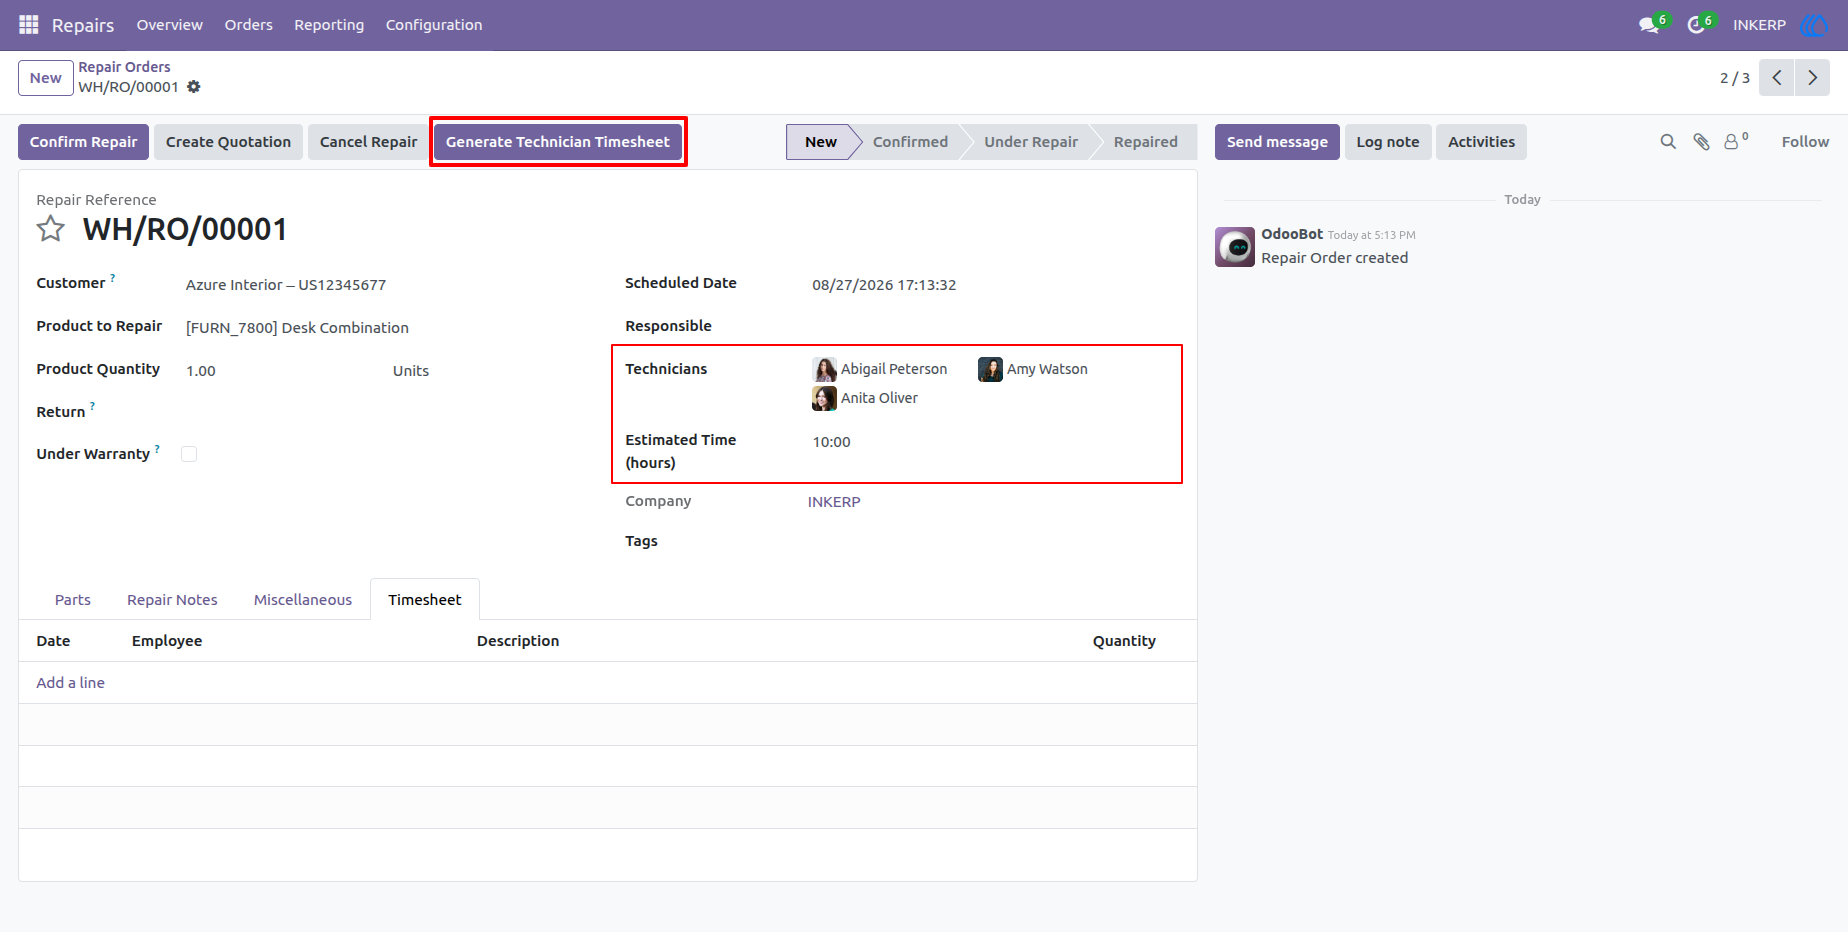Open the Configuration menu
Viewport: 1848px width, 932px height.
pyautogui.click(x=434, y=25)
